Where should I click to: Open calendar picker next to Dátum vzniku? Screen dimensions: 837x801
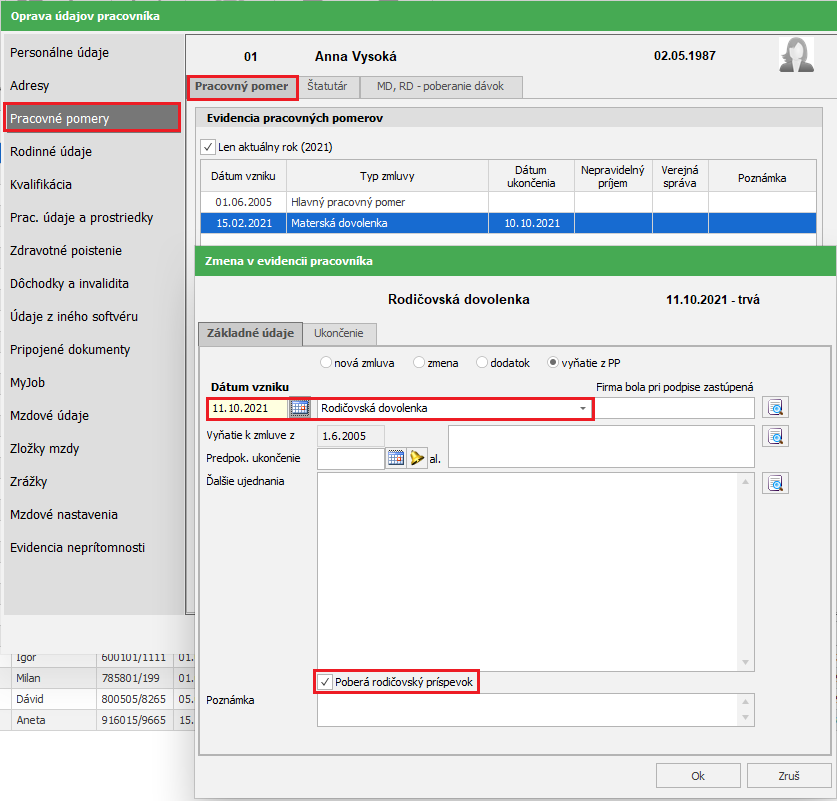[x=299, y=408]
